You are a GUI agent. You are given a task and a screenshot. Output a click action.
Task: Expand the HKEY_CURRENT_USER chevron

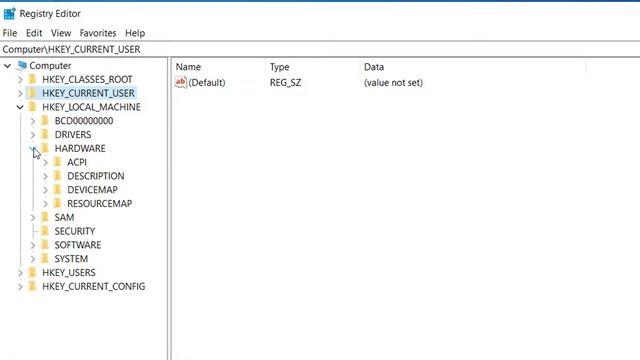pos(20,93)
